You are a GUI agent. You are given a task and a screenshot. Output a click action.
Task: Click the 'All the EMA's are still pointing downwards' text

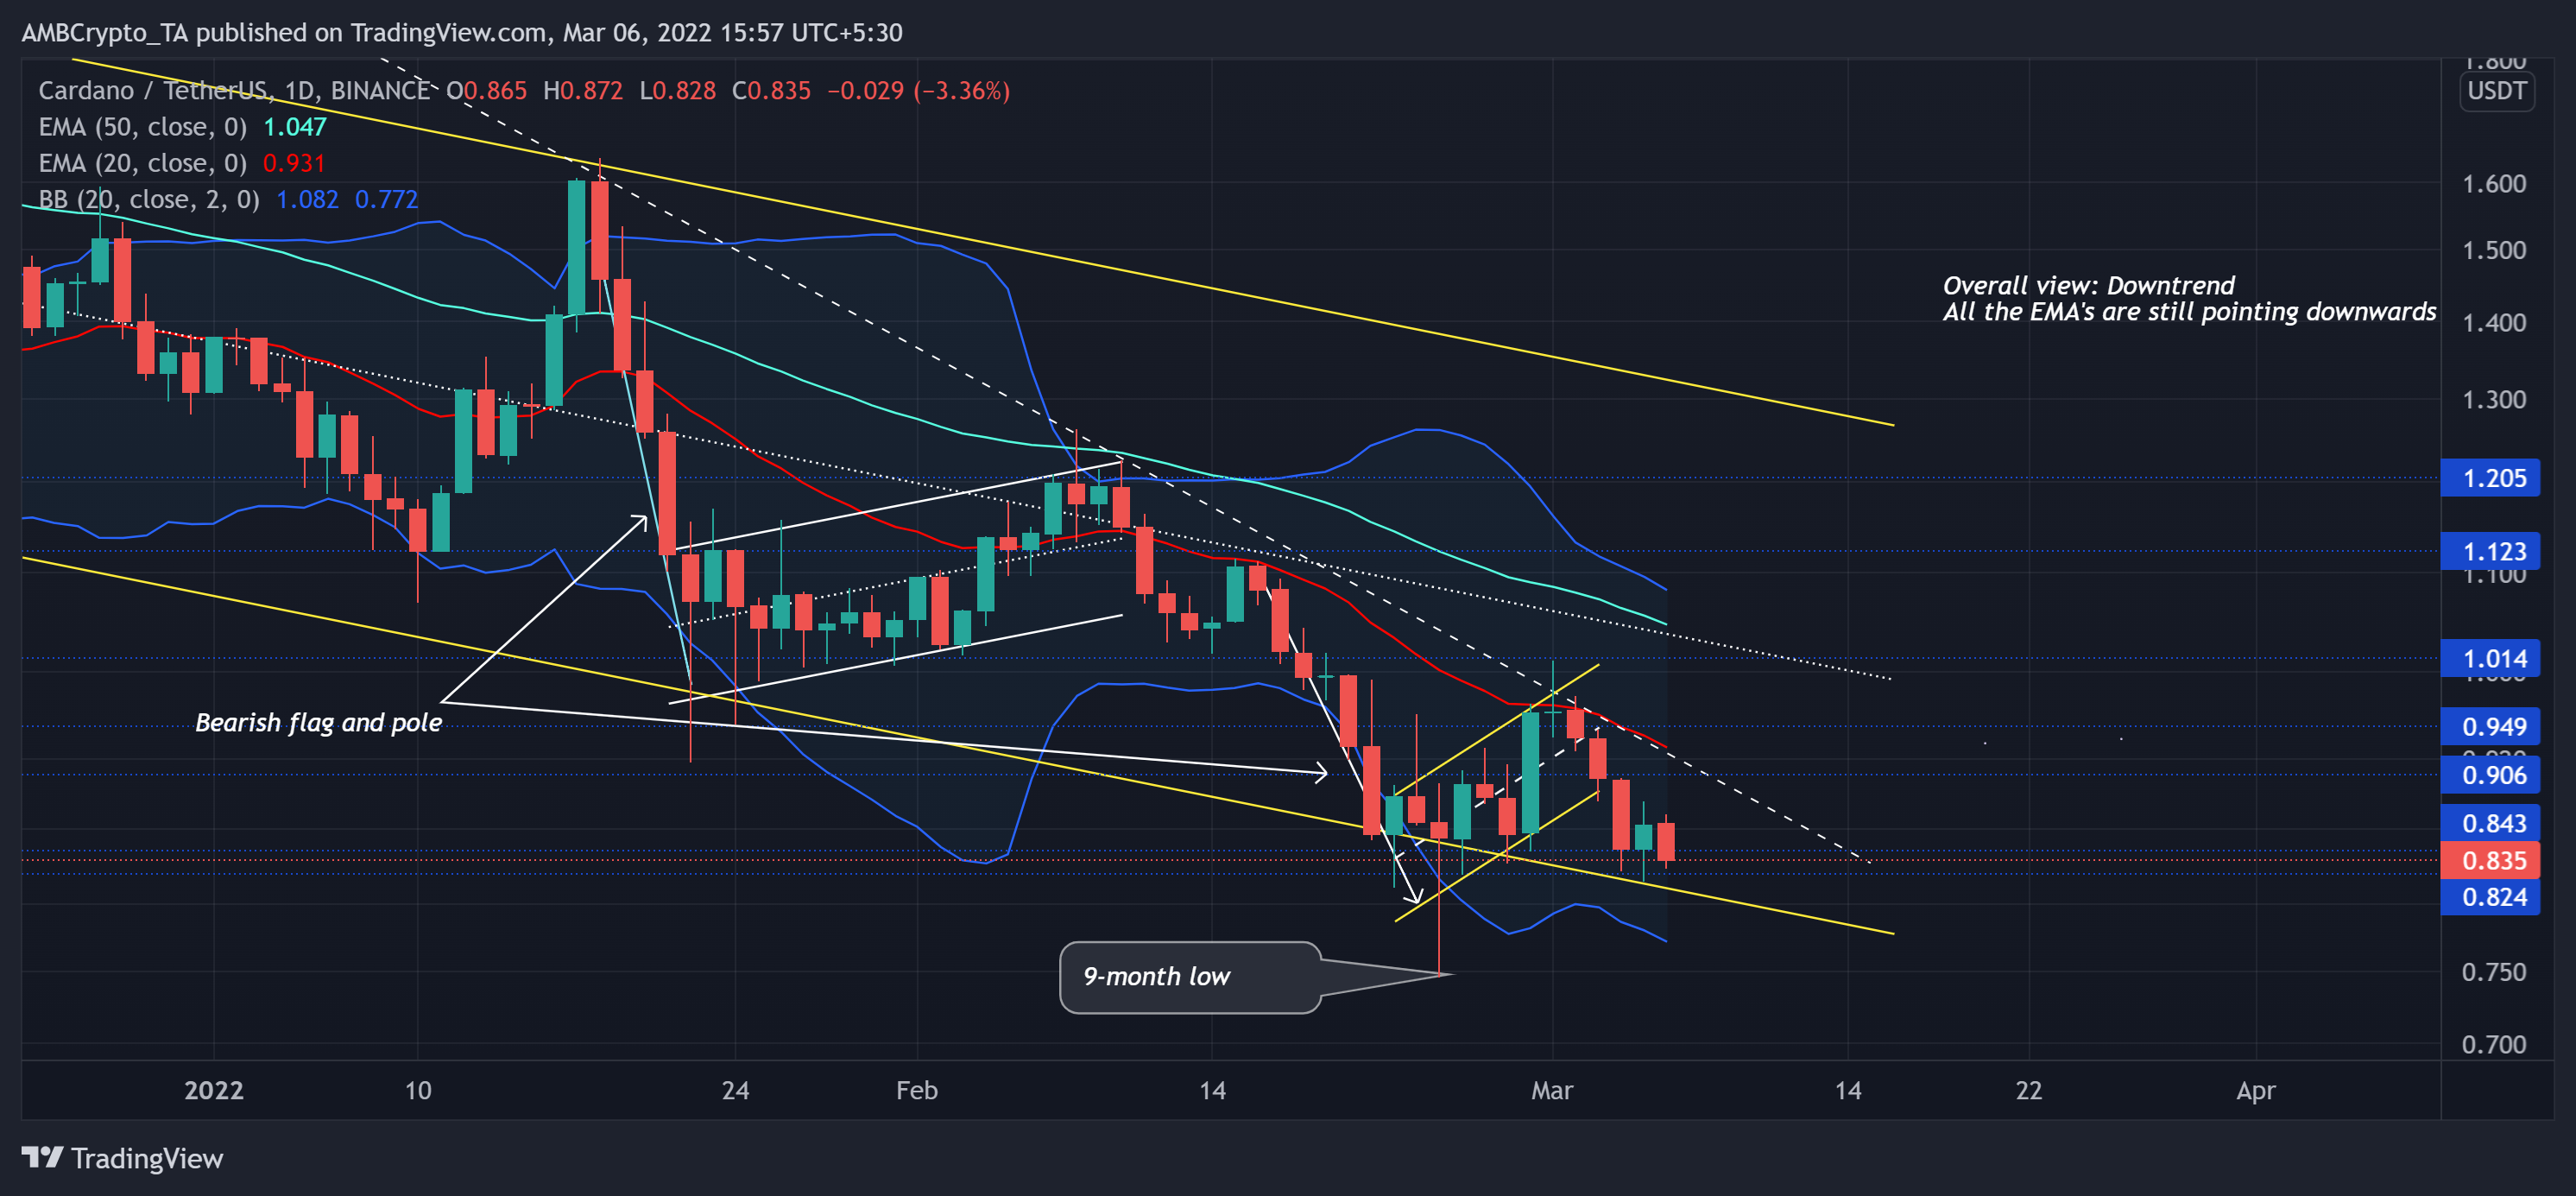[x=2190, y=312]
